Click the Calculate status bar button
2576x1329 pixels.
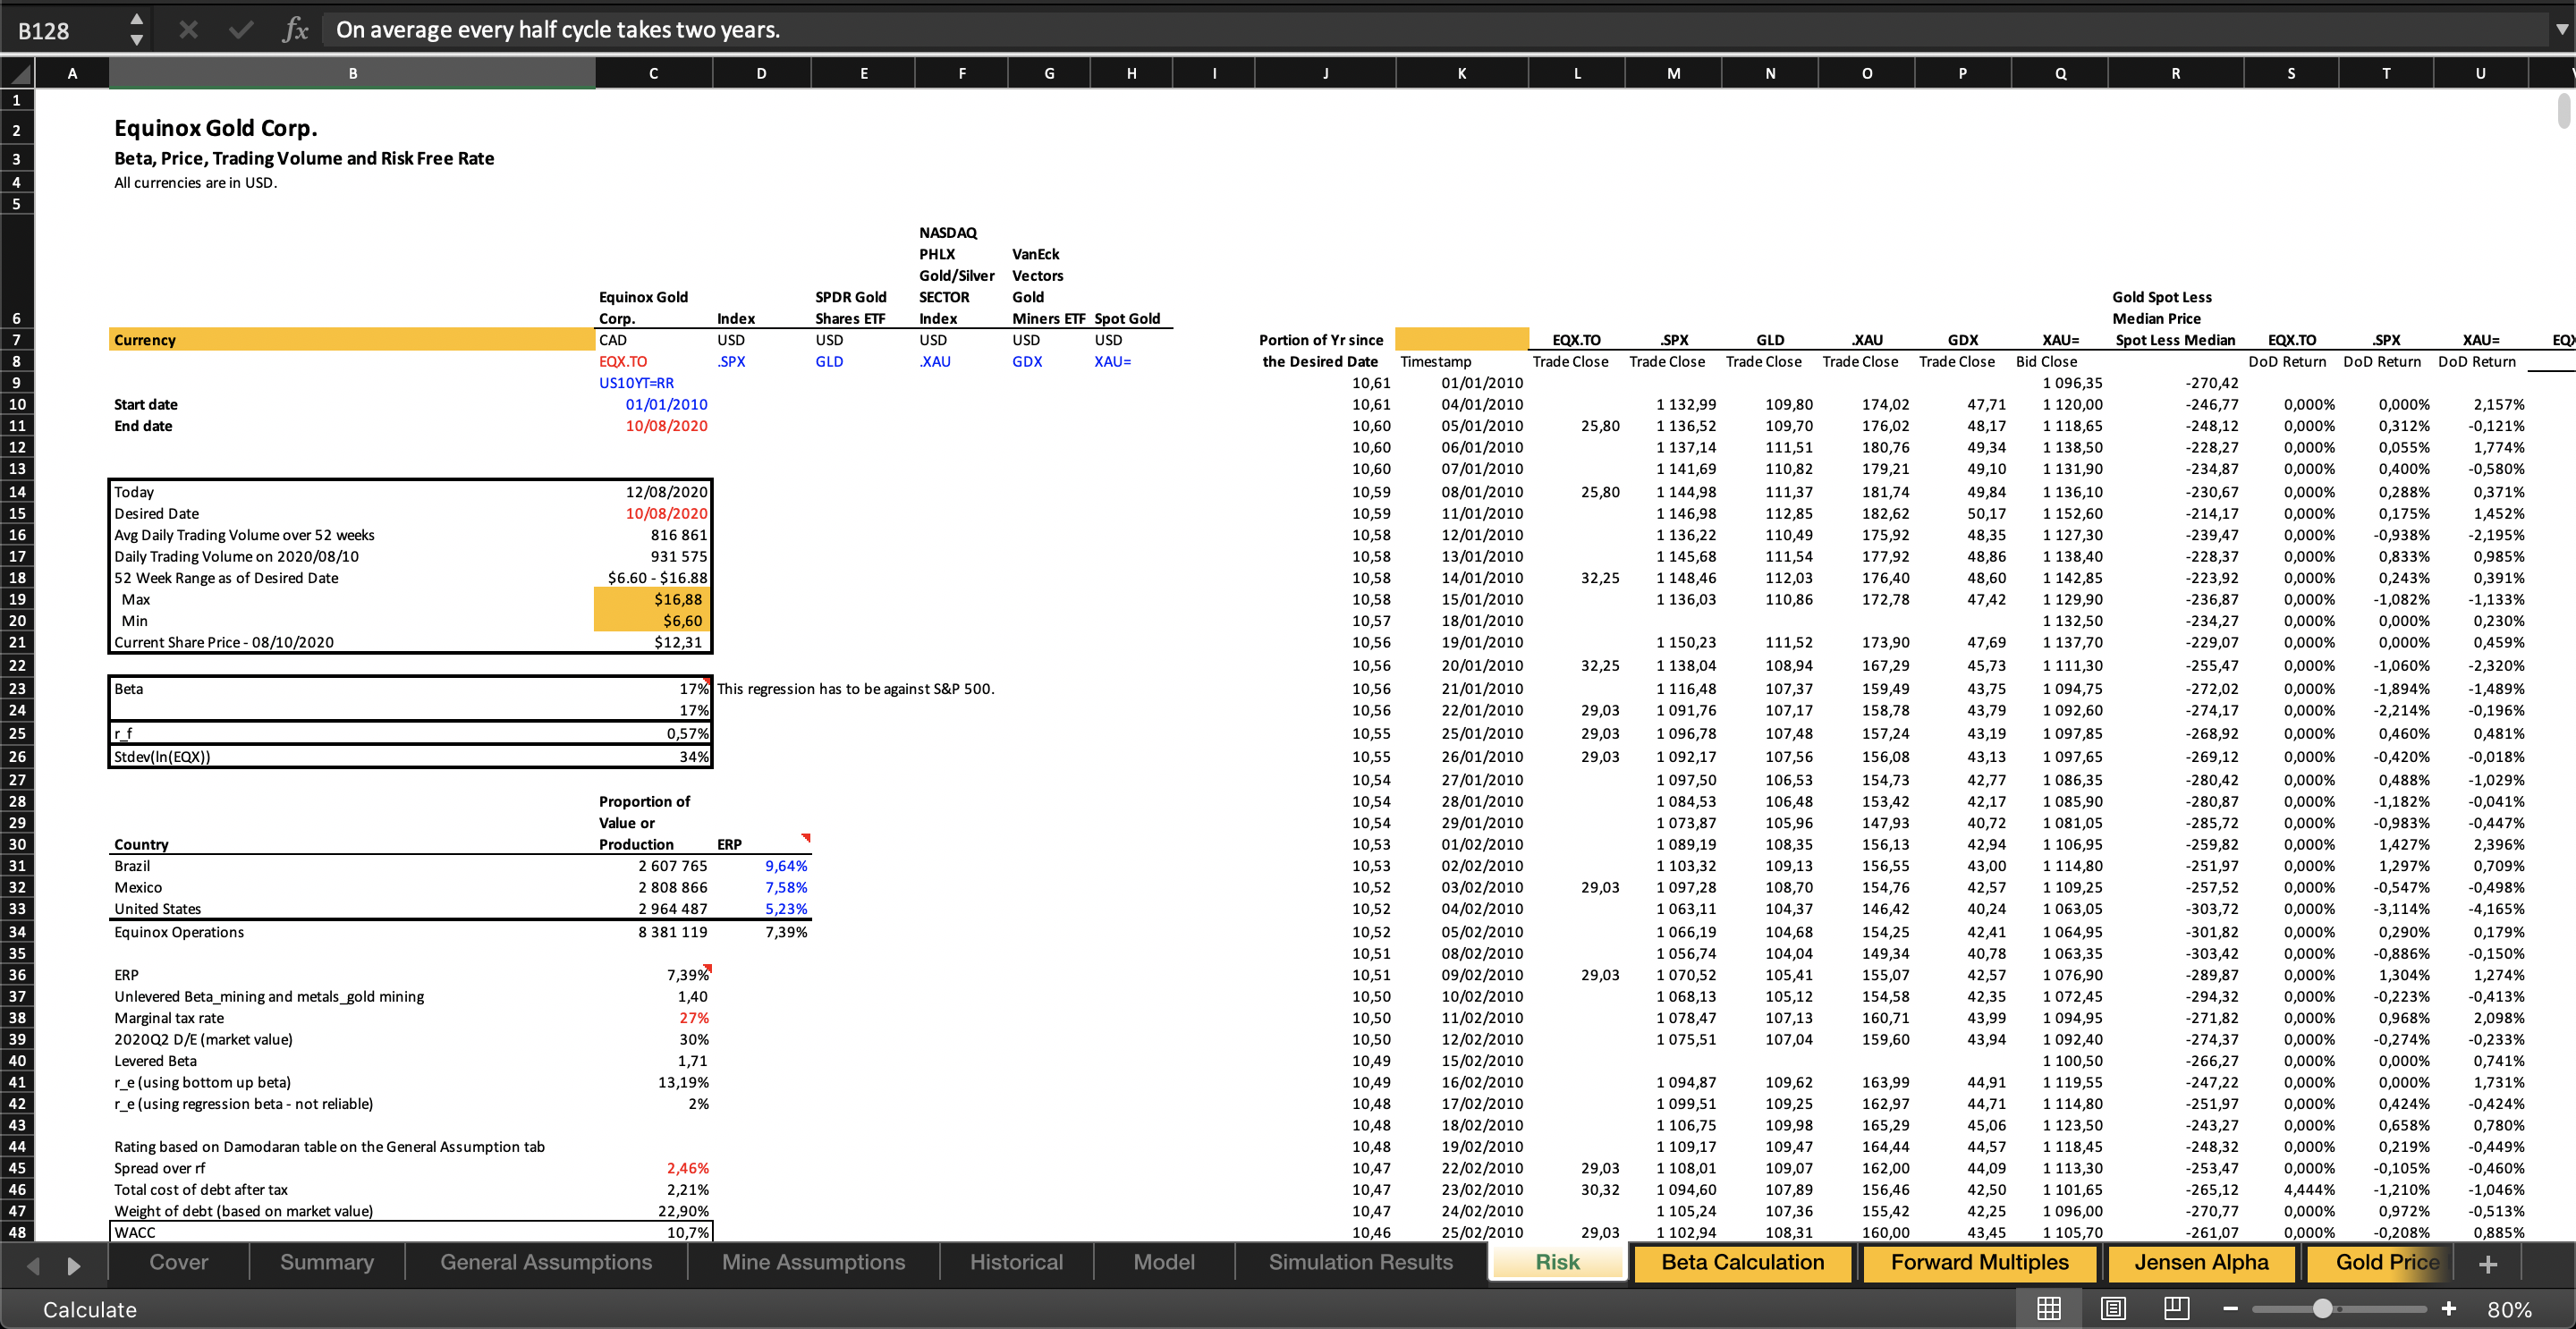pos(90,1309)
